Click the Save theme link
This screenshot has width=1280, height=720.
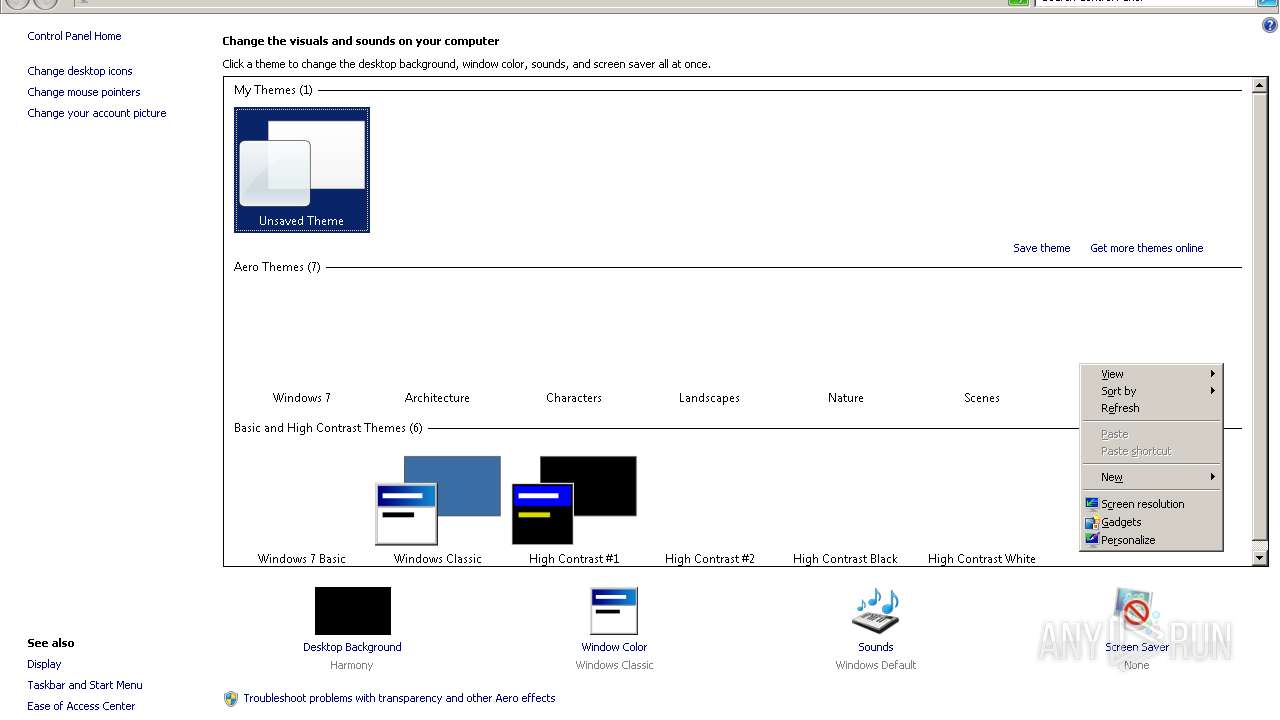pyautogui.click(x=1041, y=248)
